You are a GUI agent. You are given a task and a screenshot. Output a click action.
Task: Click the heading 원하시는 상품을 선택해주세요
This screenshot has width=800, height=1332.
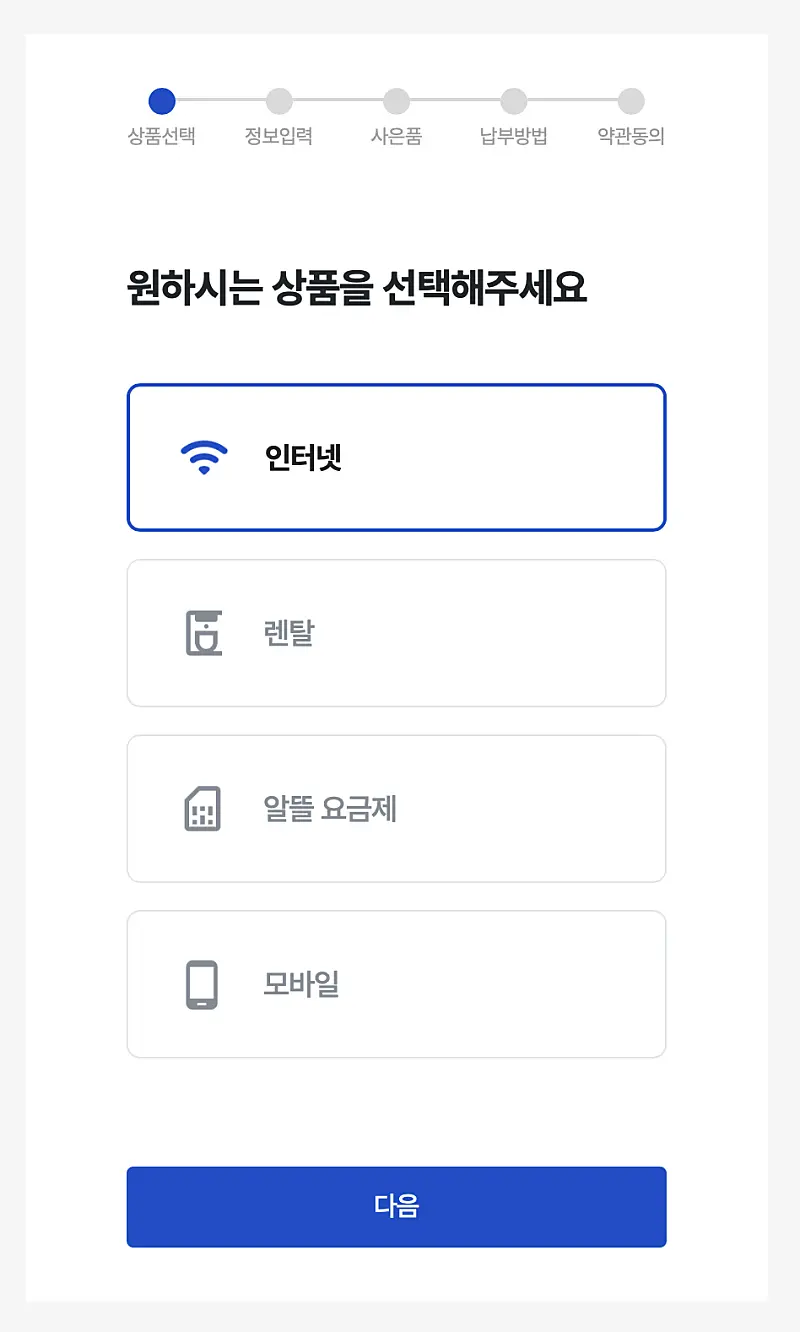coord(357,289)
